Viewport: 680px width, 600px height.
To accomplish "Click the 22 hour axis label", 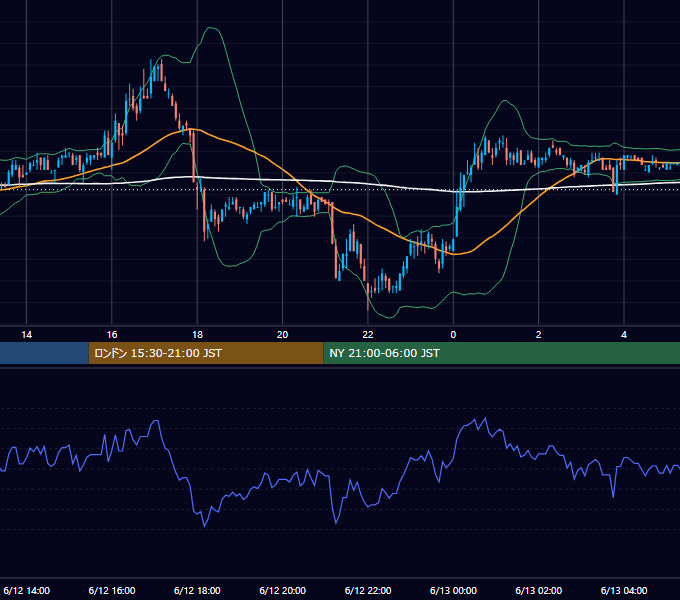I will point(368,335).
